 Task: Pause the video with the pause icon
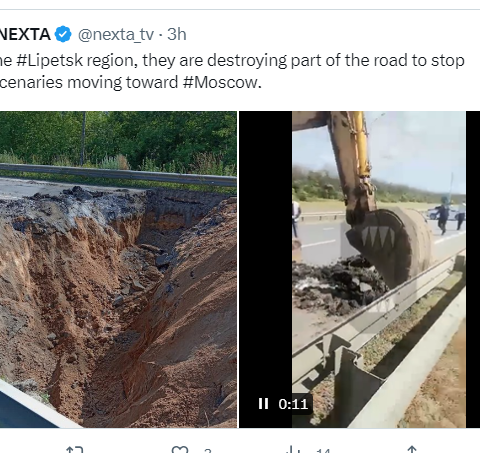coord(263,404)
